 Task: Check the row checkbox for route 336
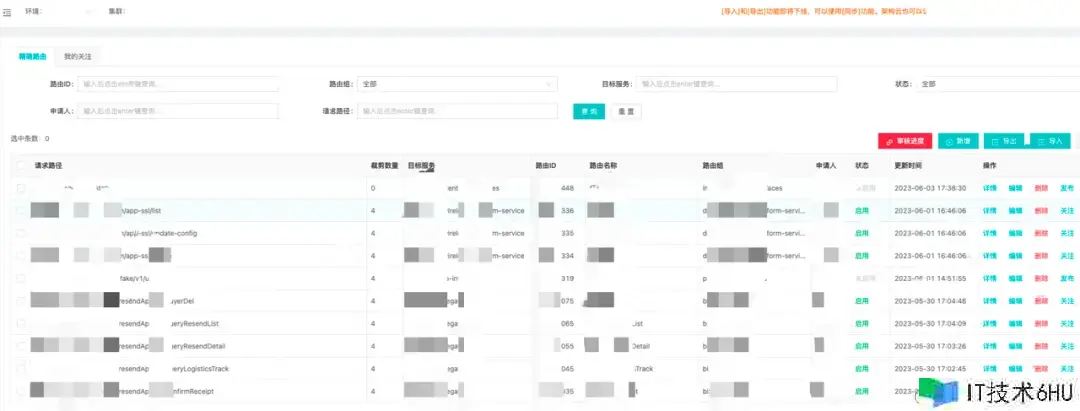(21, 211)
